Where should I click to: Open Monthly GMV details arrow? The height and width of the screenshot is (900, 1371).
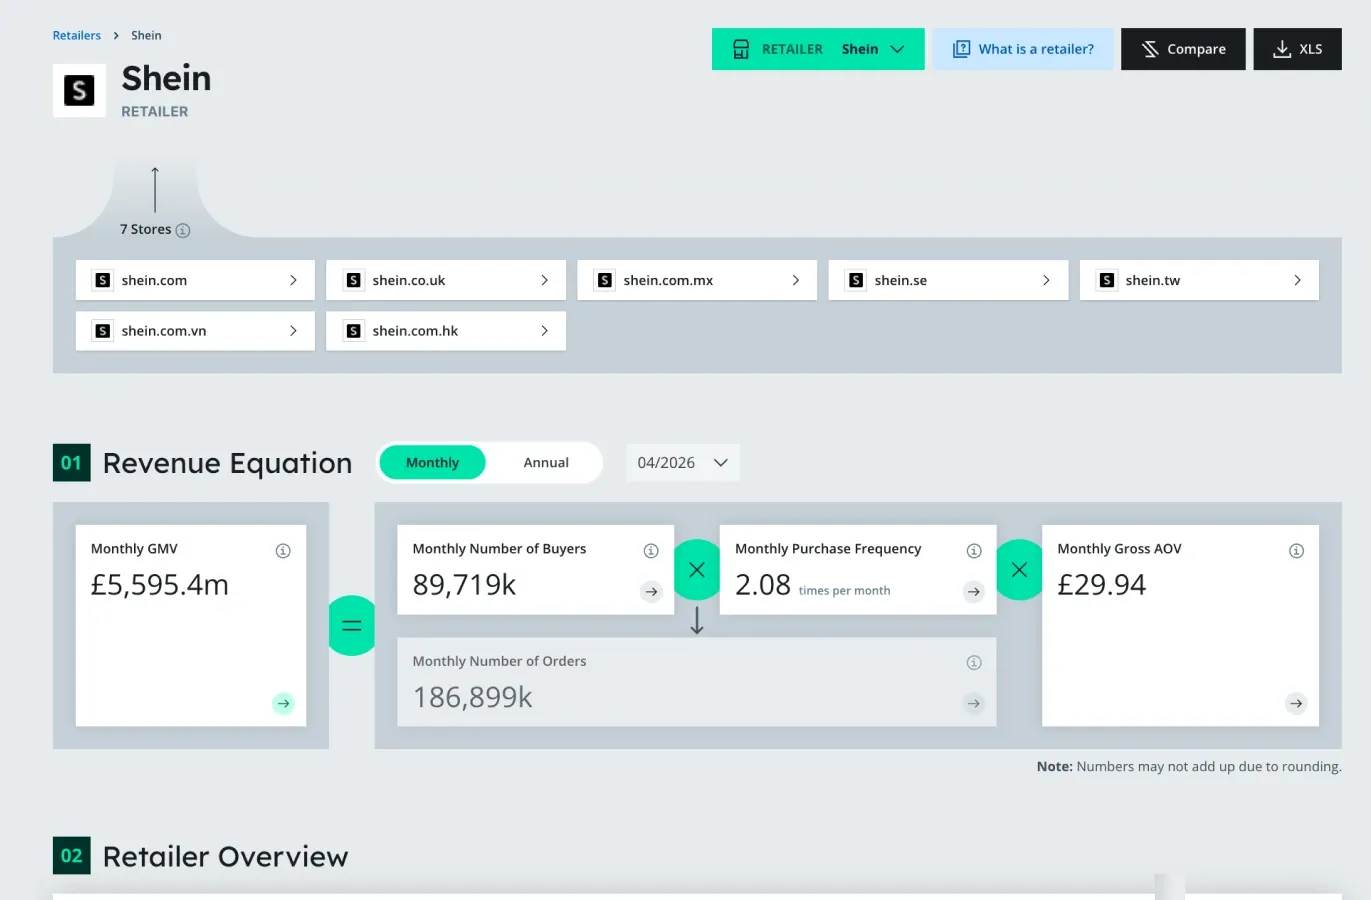point(284,704)
